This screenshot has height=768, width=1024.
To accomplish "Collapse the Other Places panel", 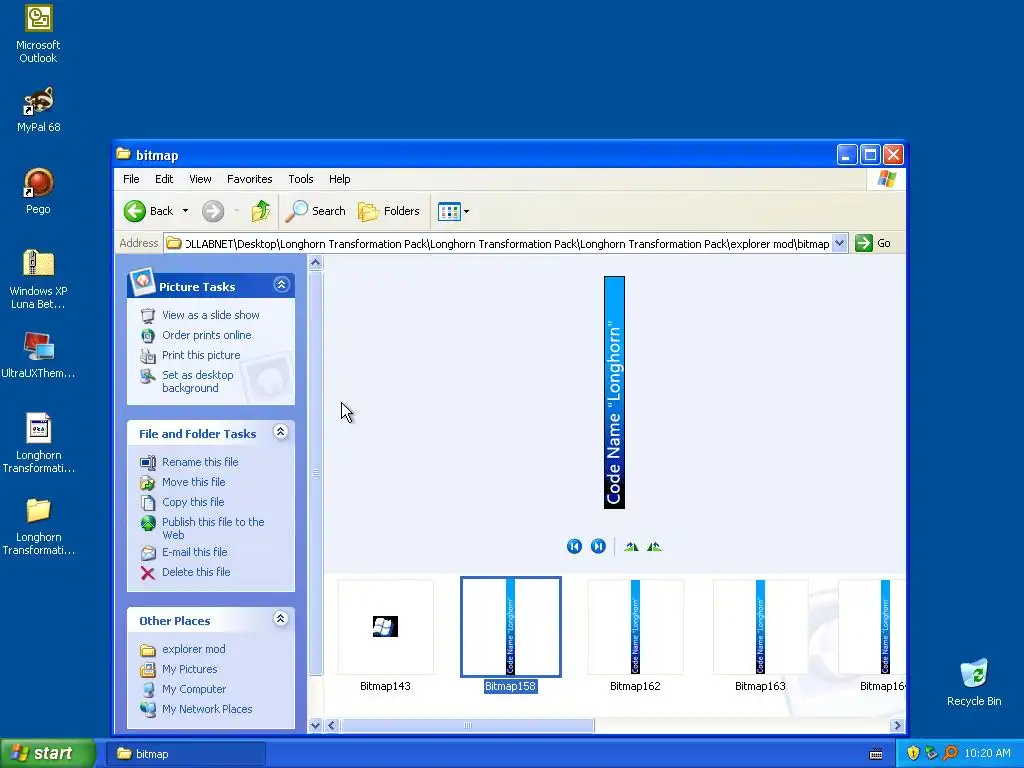I will 281,618.
